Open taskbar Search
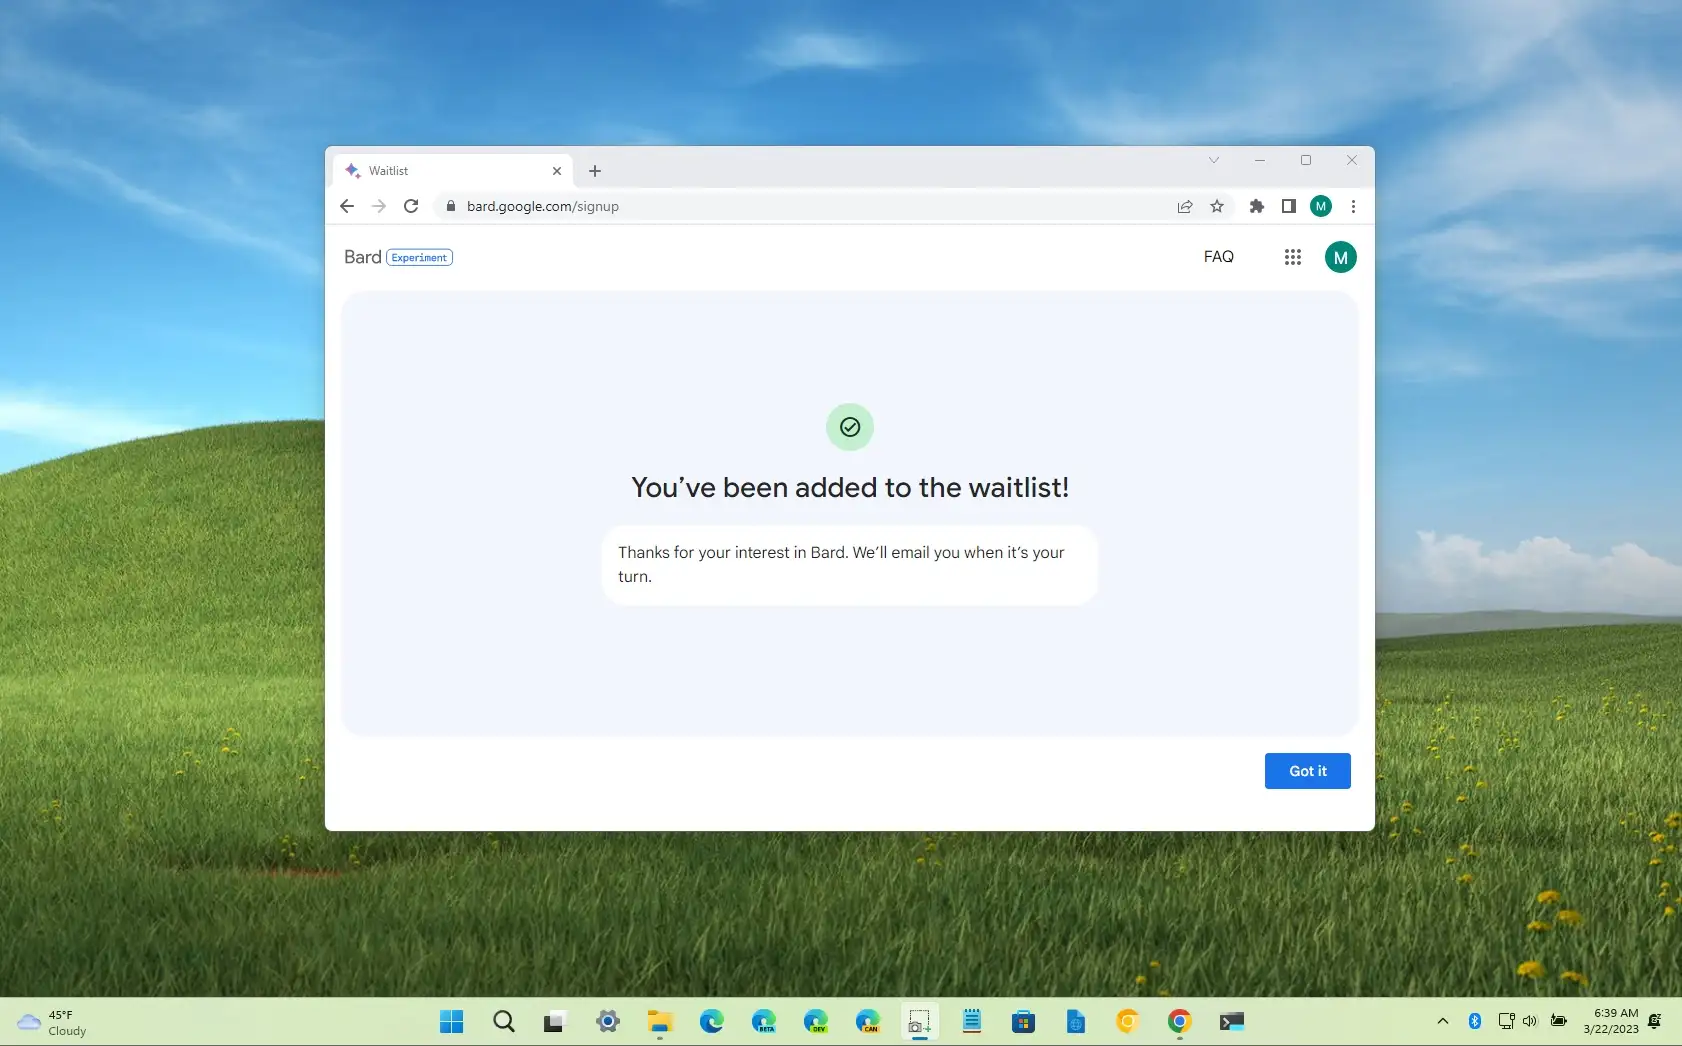The height and width of the screenshot is (1046, 1682). click(x=504, y=1021)
